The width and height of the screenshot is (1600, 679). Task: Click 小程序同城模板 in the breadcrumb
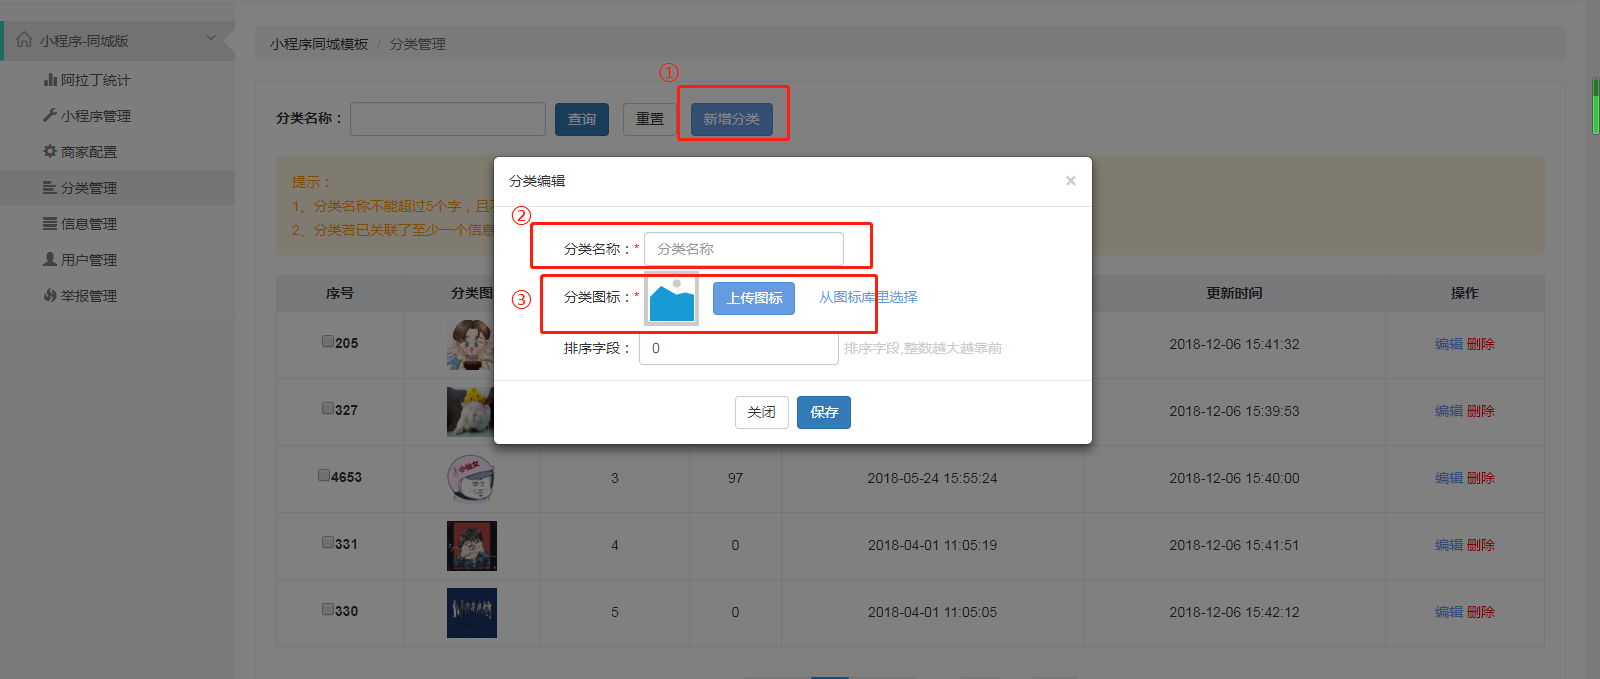point(319,44)
